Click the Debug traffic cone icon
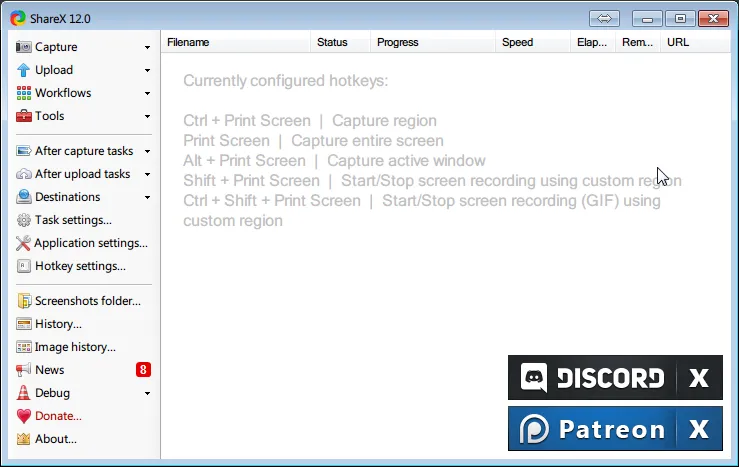 pyautogui.click(x=24, y=393)
